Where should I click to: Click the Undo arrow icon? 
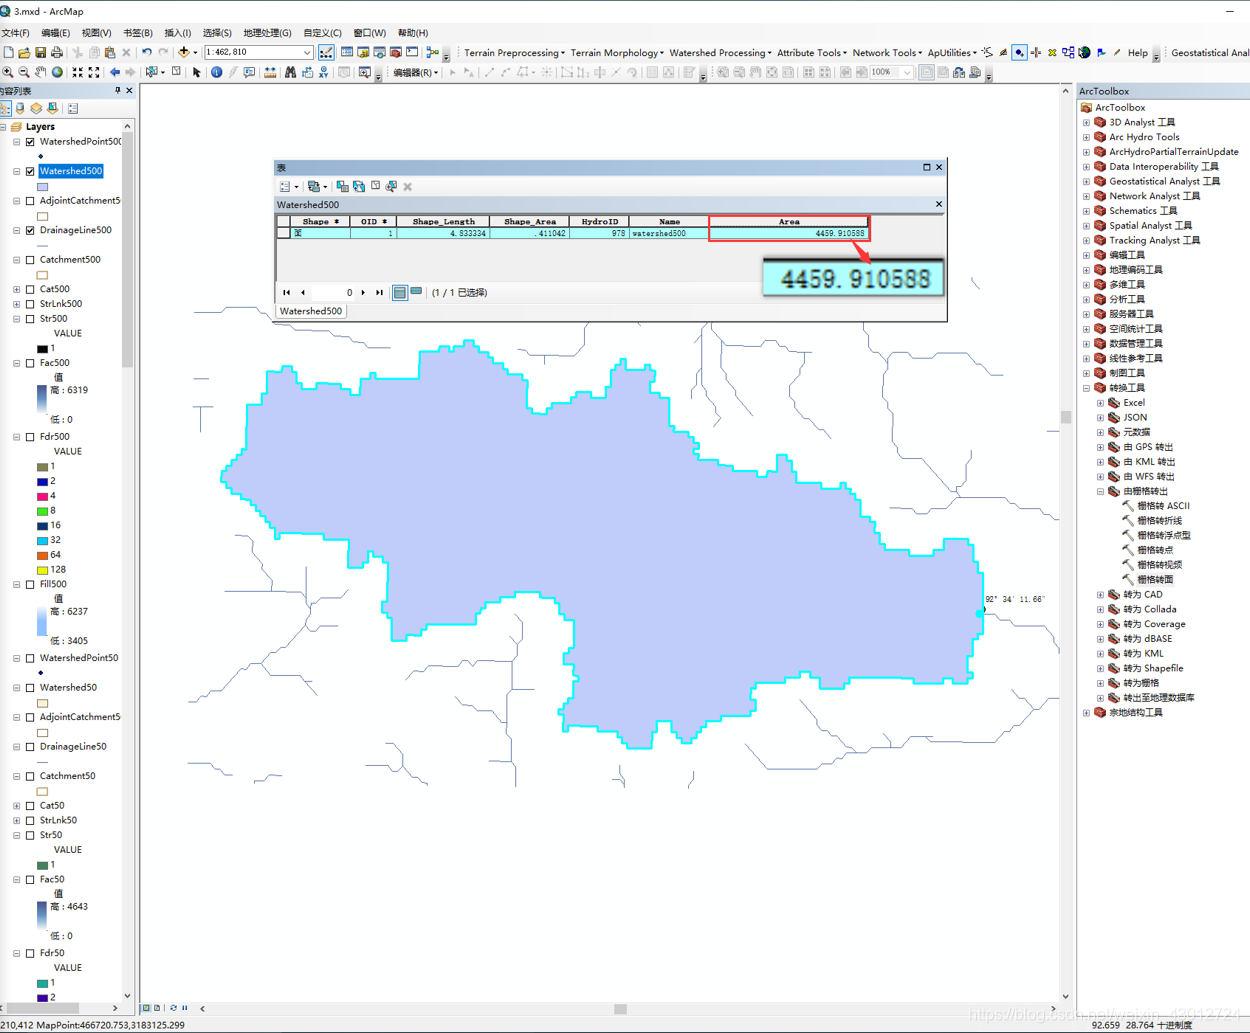tap(147, 52)
